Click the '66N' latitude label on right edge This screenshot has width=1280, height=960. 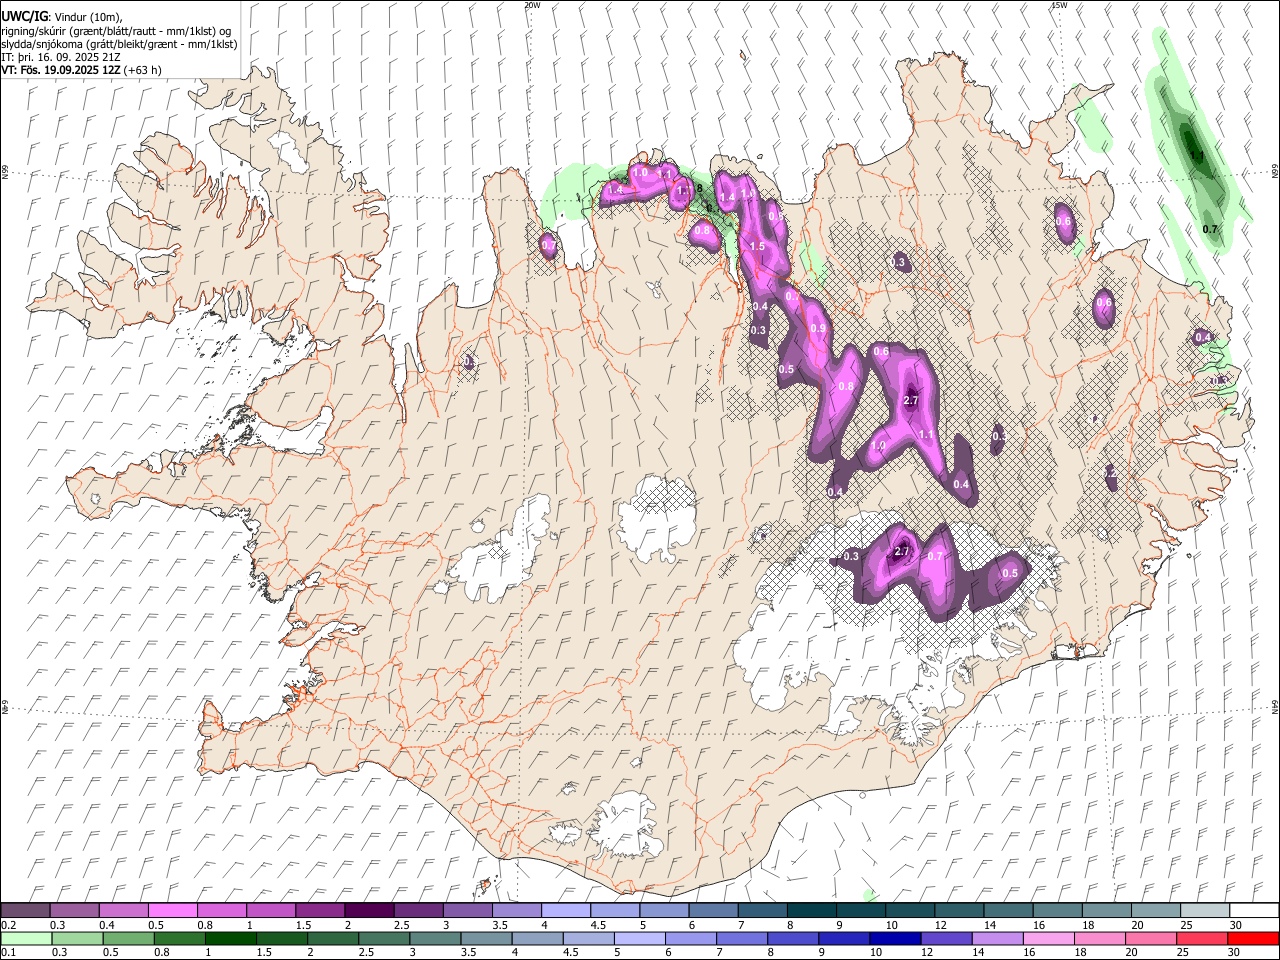pyautogui.click(x=1275, y=170)
